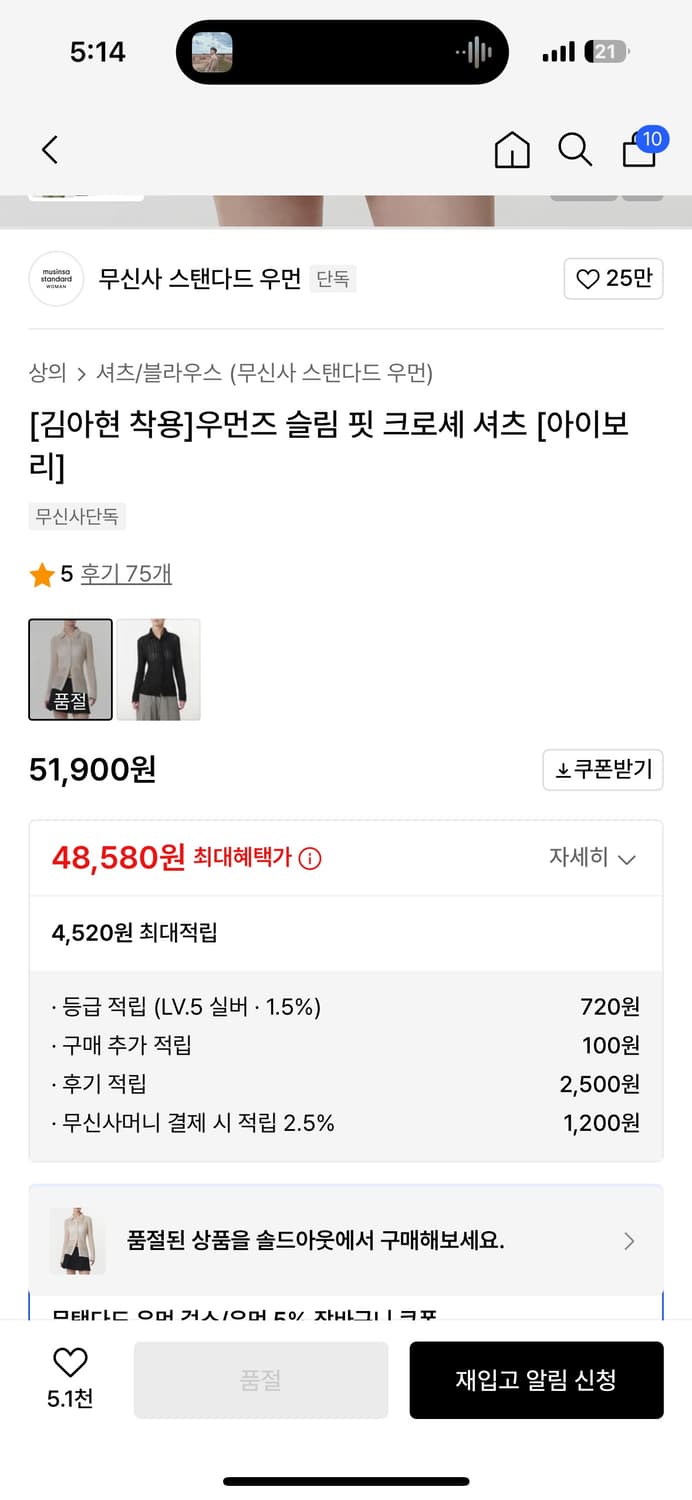
Task: Tap the Dynamic Island audio waveform
Action: pos(474,52)
